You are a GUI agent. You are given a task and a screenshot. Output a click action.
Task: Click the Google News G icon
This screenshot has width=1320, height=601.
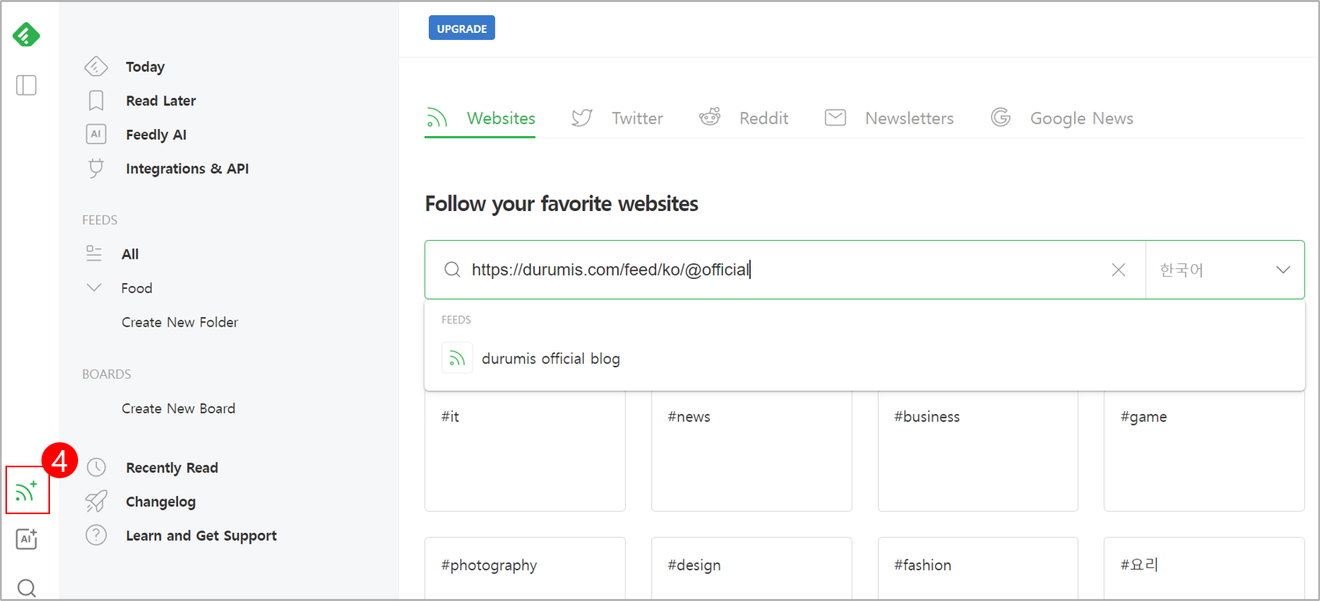tap(1000, 118)
